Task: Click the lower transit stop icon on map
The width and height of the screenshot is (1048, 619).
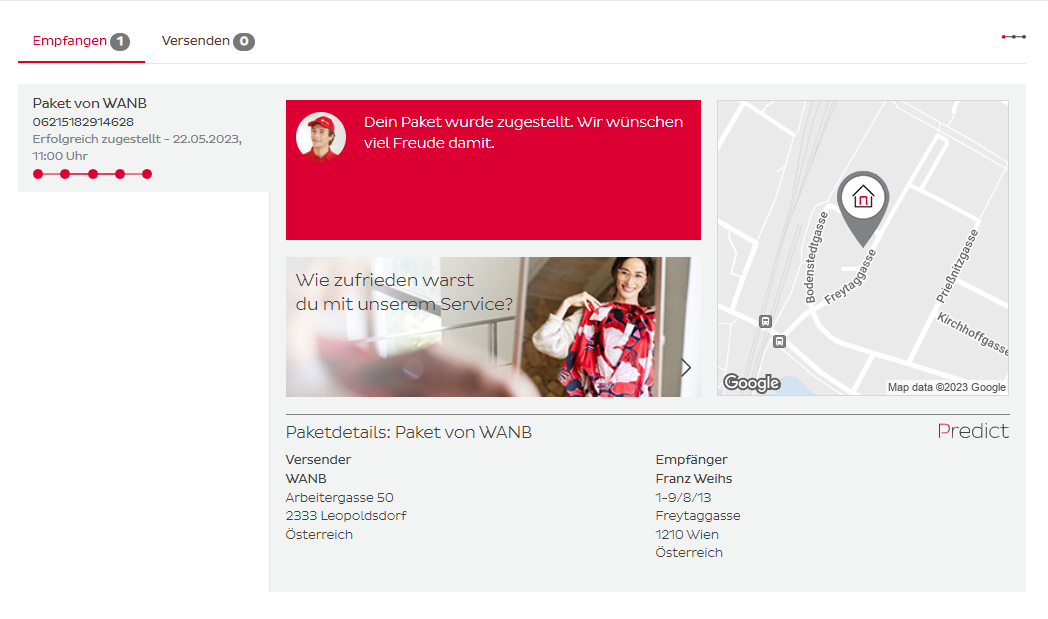Action: pyautogui.click(x=780, y=342)
